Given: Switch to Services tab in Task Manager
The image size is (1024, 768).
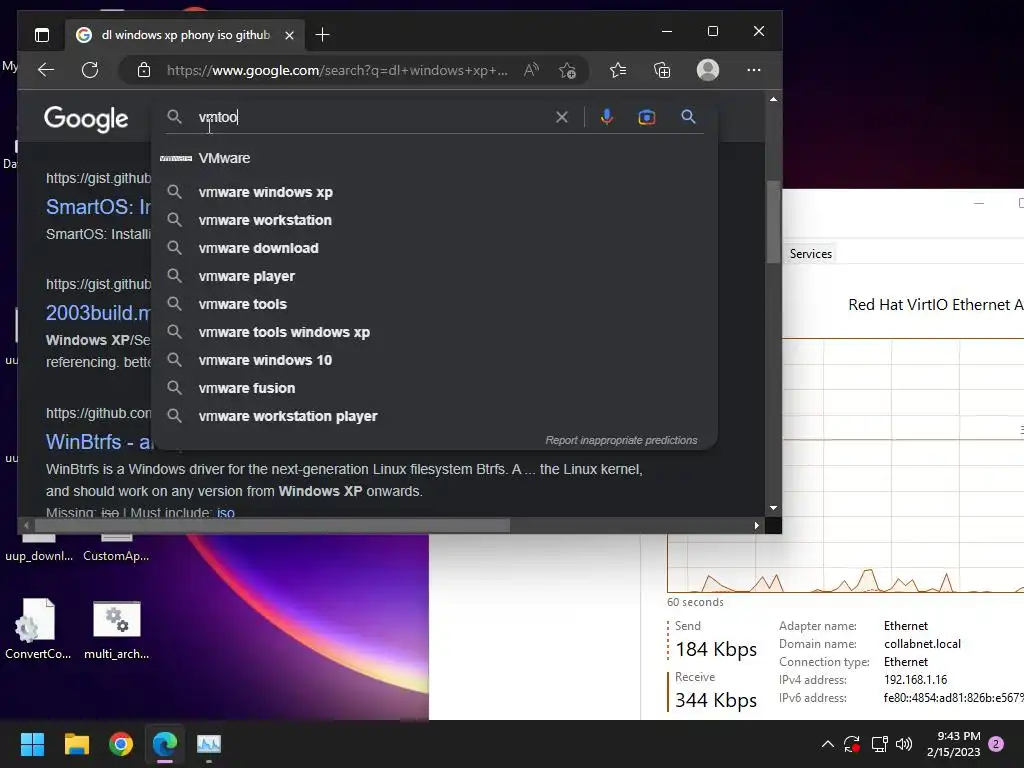Looking at the screenshot, I should (810, 254).
